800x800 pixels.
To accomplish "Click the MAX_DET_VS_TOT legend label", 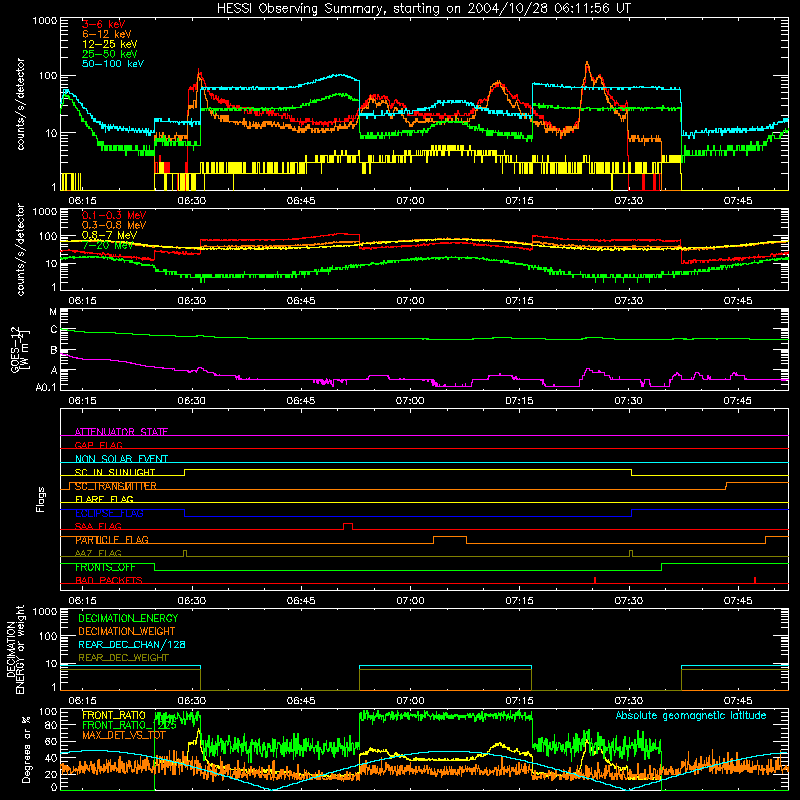I will pos(124,735).
